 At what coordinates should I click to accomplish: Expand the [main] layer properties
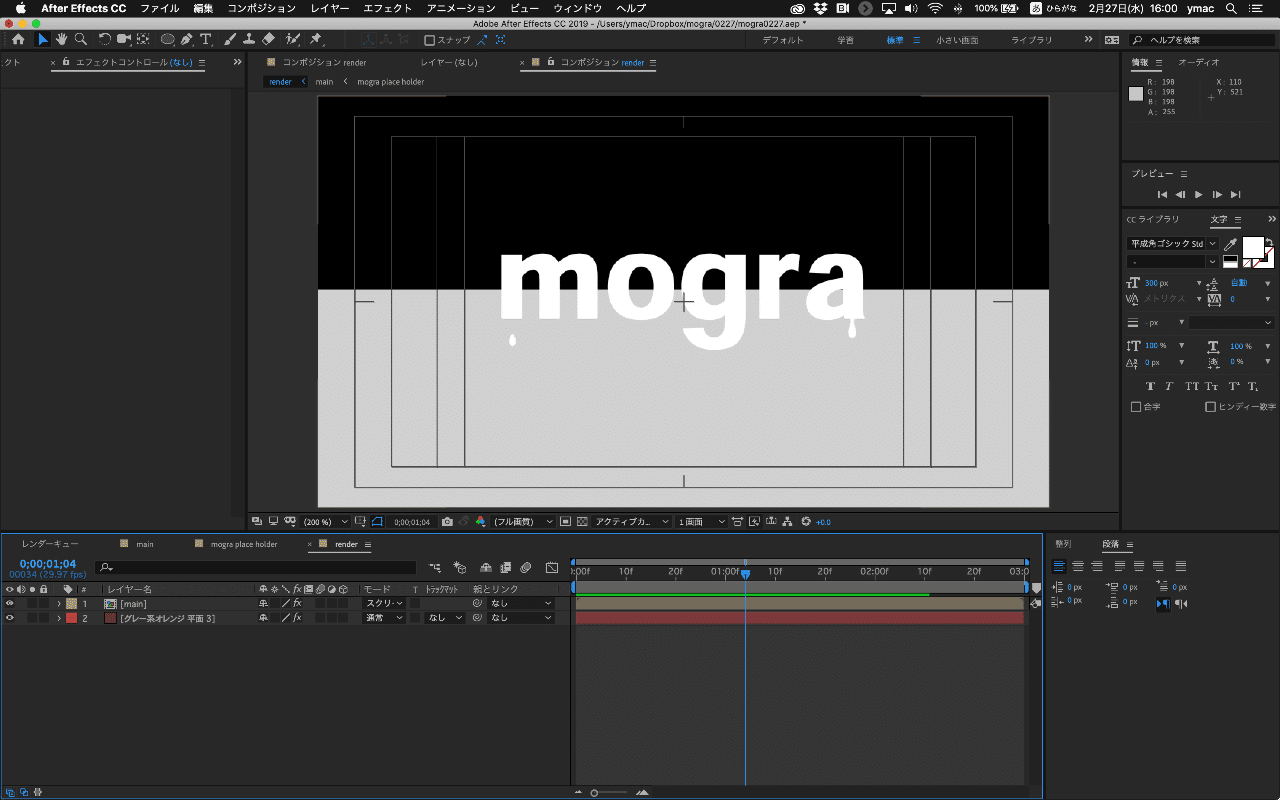tap(59, 604)
